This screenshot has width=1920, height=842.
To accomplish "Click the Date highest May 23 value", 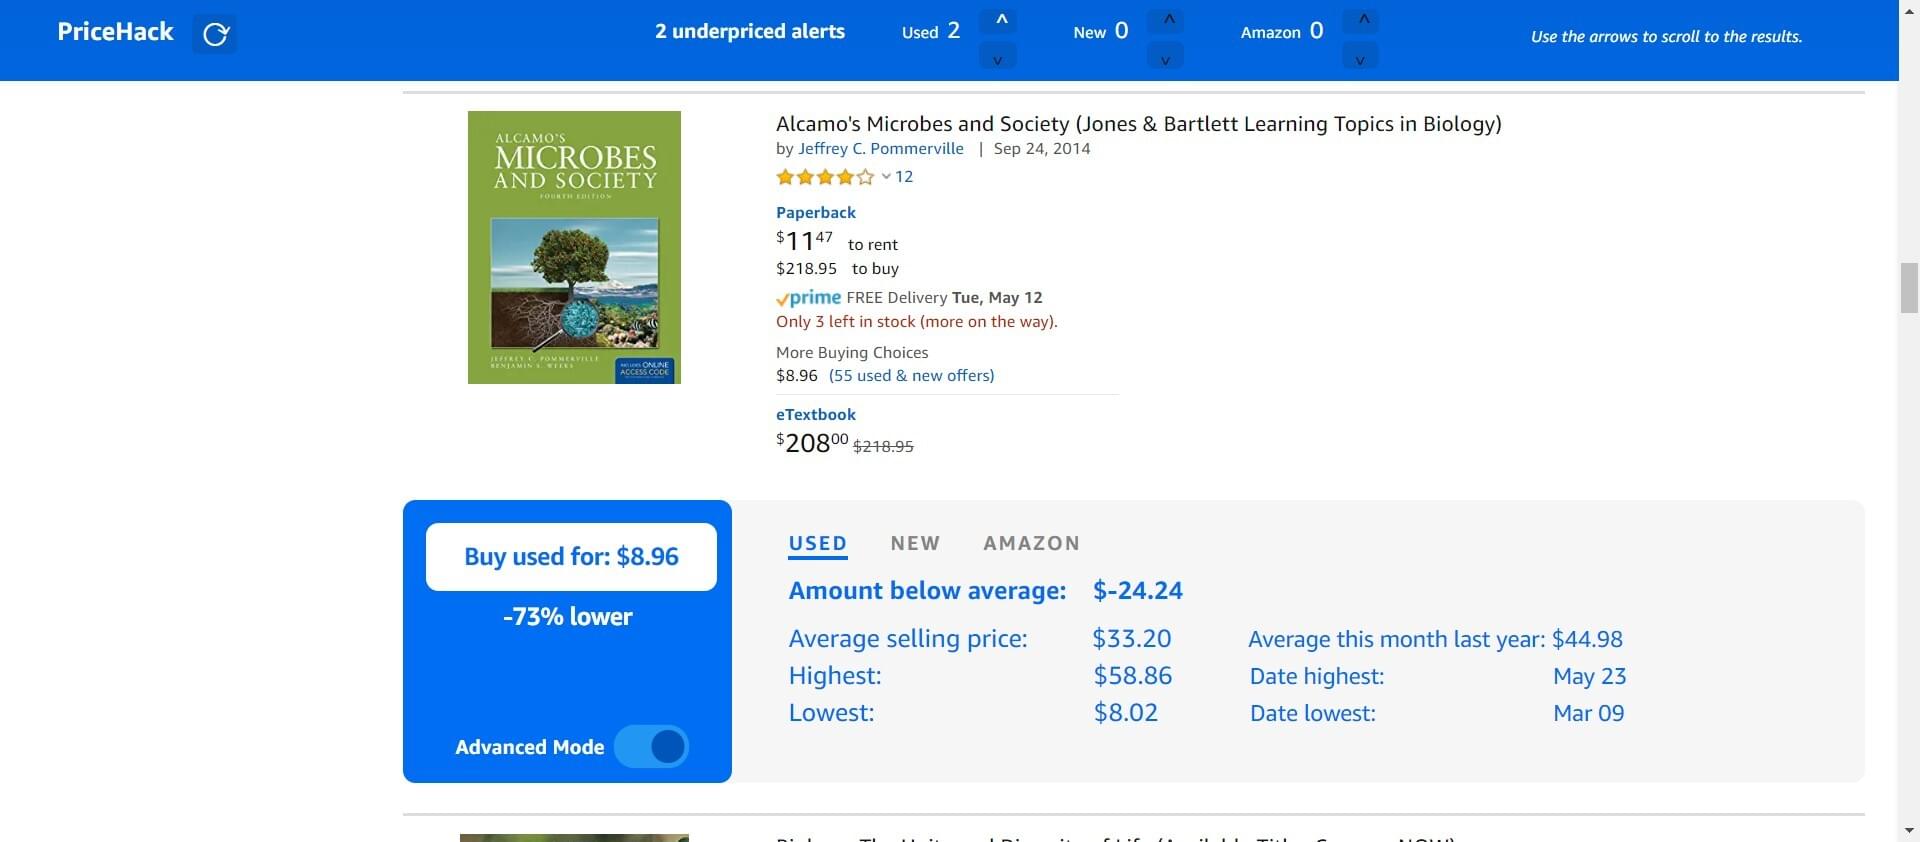I will tap(1590, 677).
